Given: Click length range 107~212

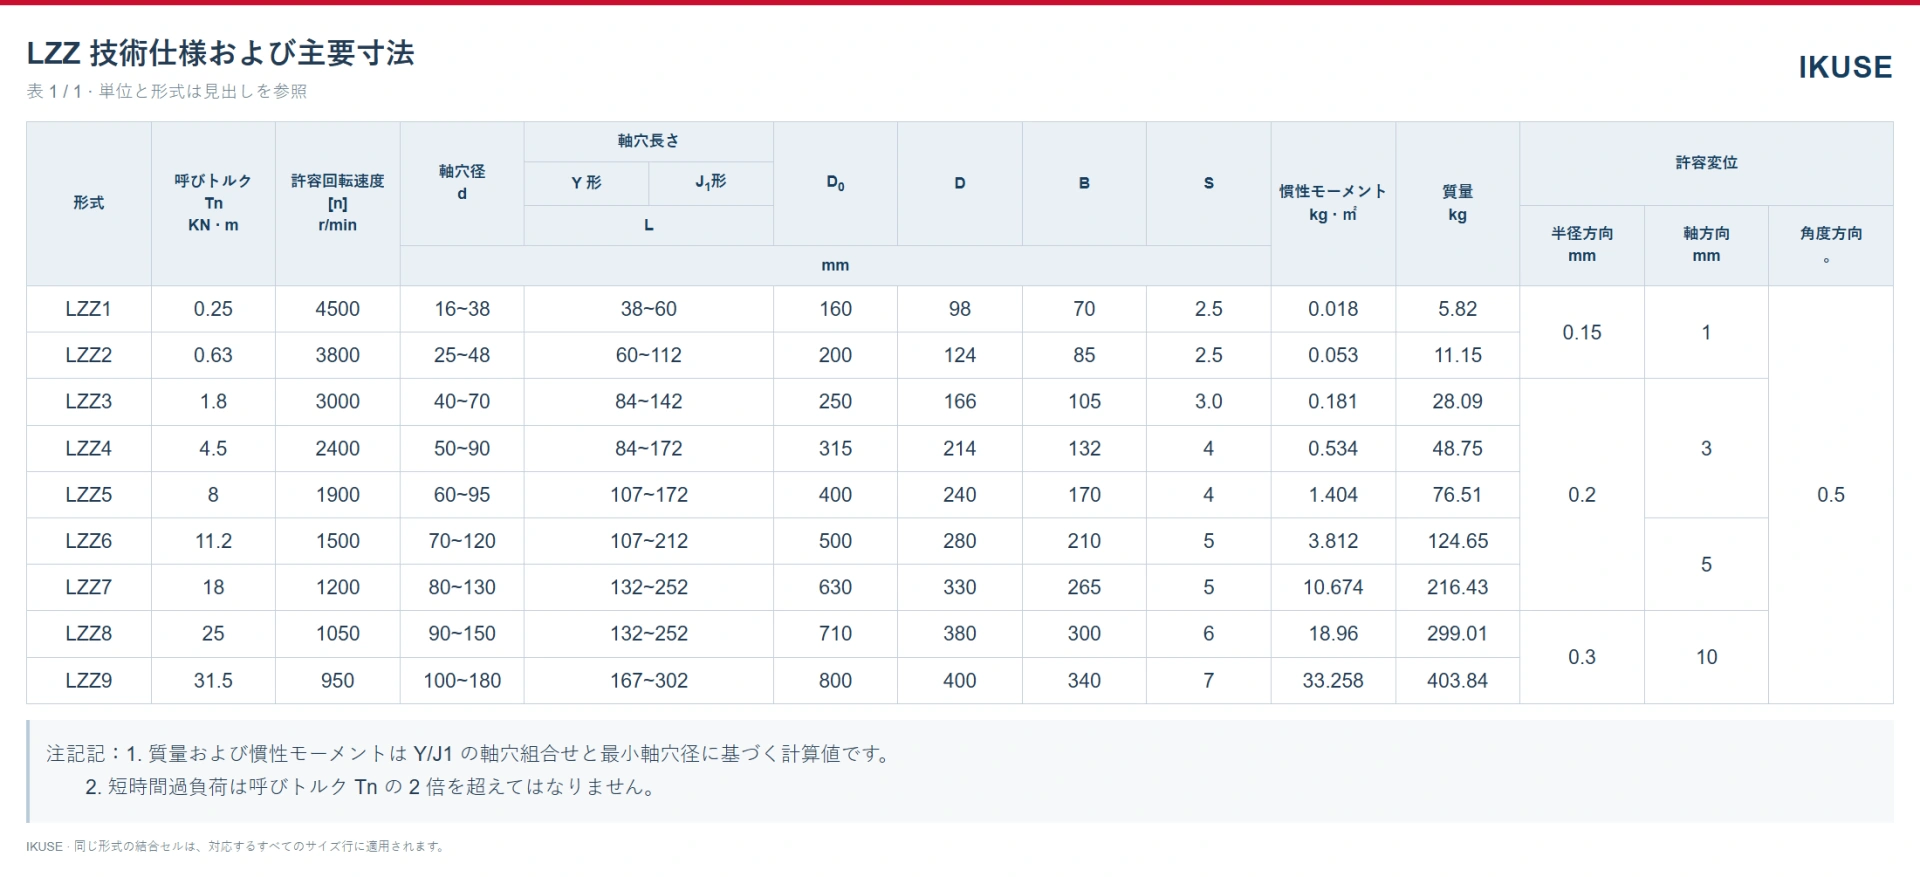Looking at the screenshot, I should point(649,542).
